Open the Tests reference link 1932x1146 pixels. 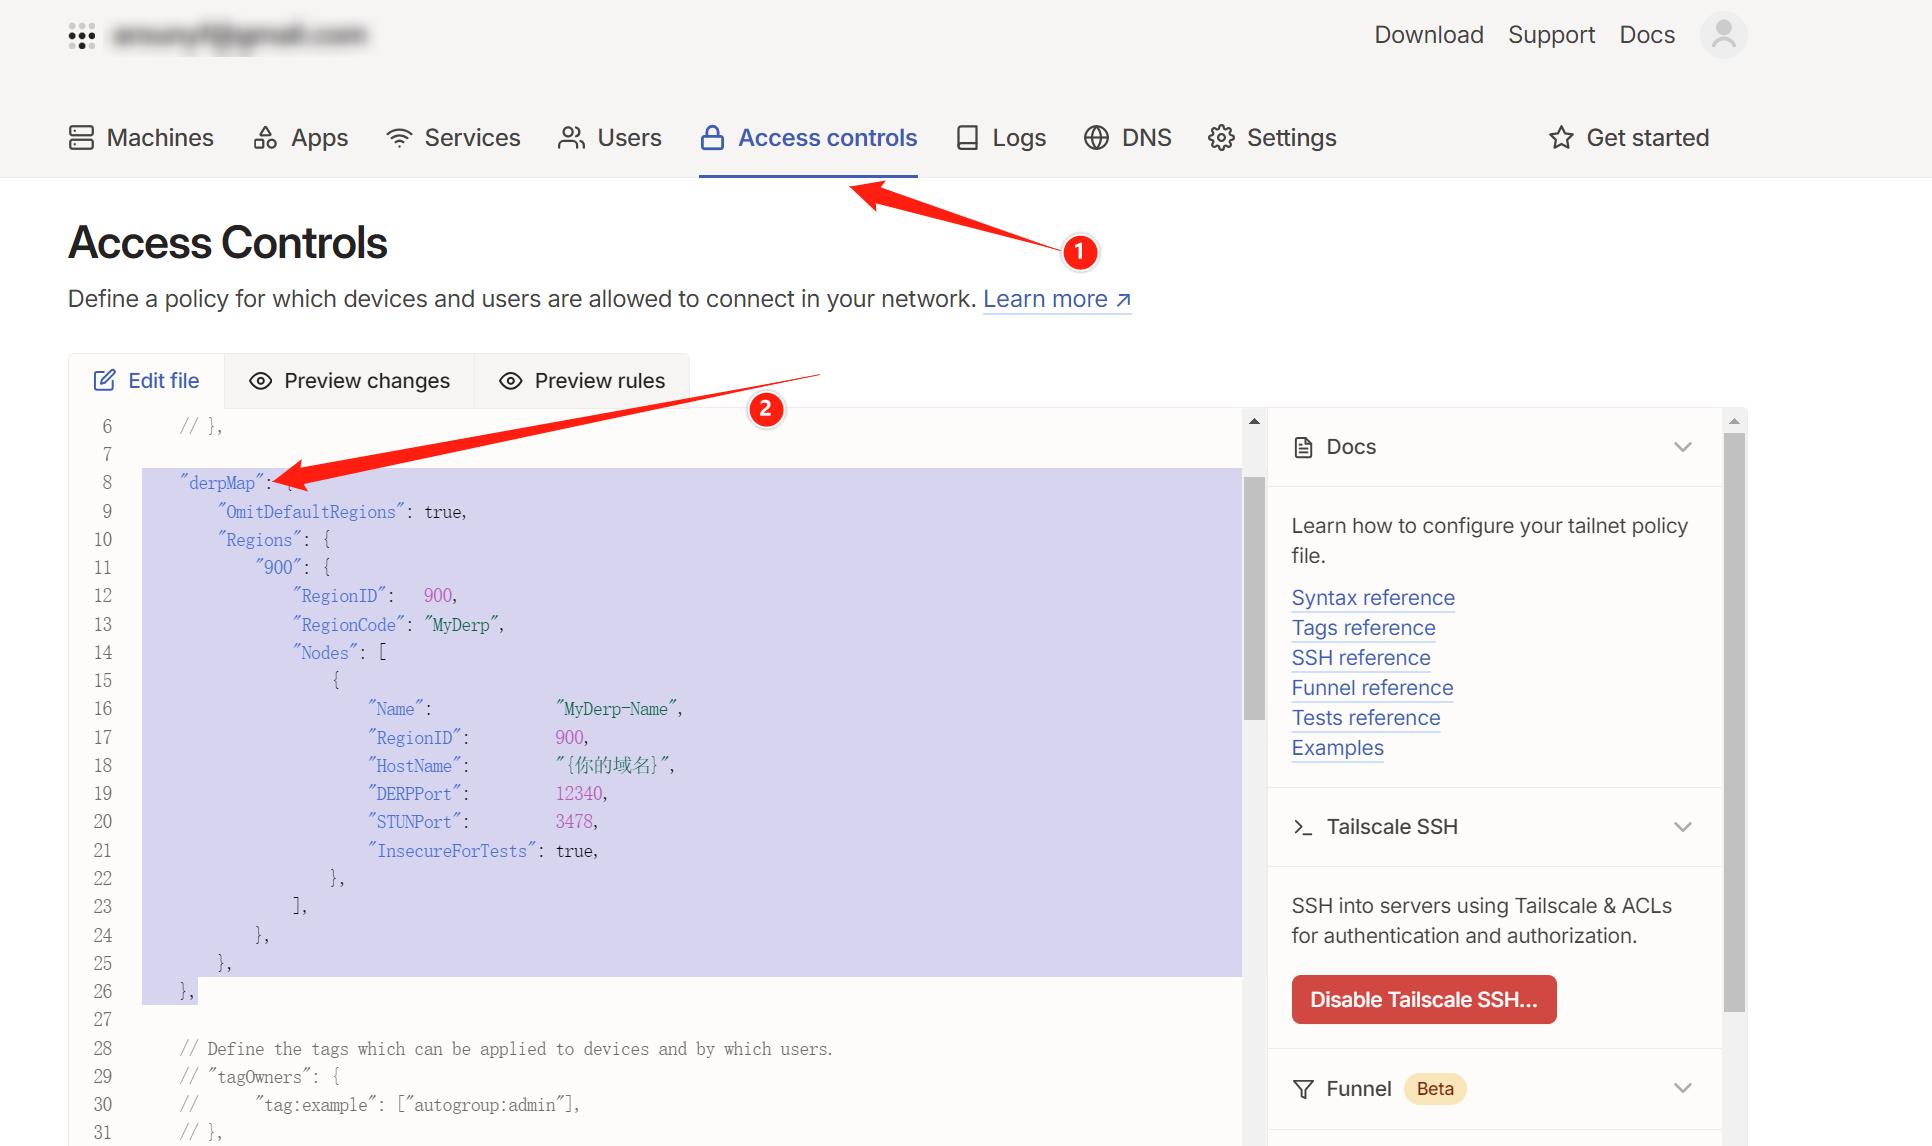click(x=1366, y=718)
